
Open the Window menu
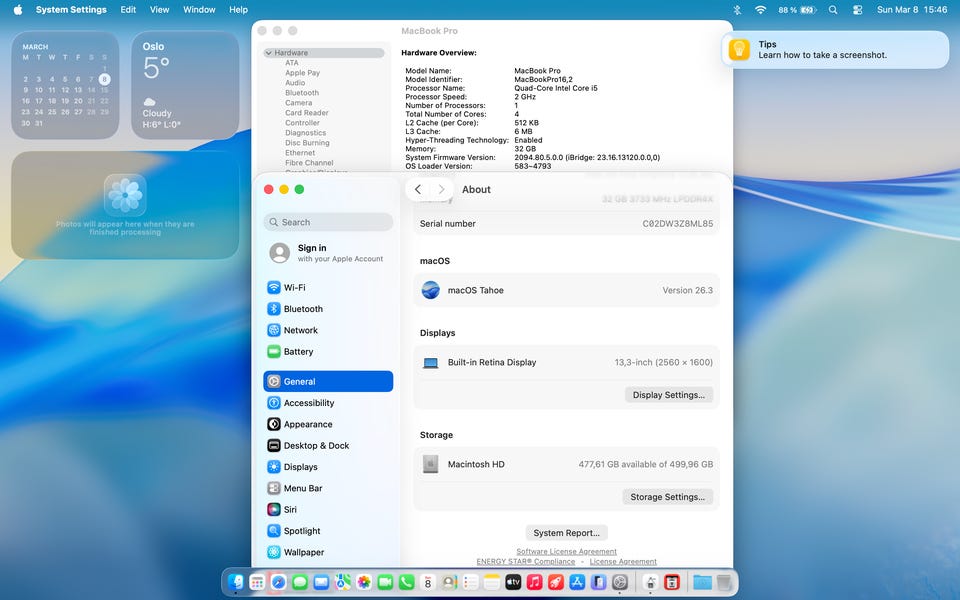click(x=199, y=10)
